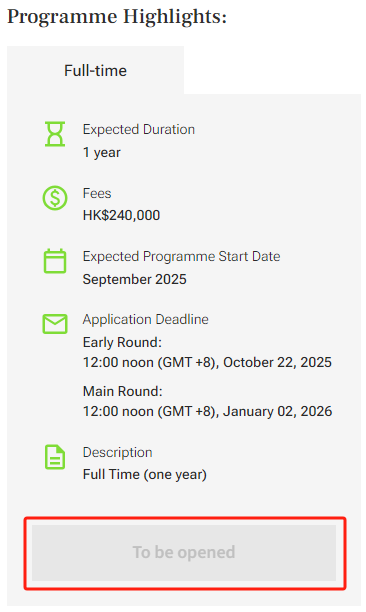Click the Fees label text
This screenshot has width=366, height=612.
(x=97, y=193)
